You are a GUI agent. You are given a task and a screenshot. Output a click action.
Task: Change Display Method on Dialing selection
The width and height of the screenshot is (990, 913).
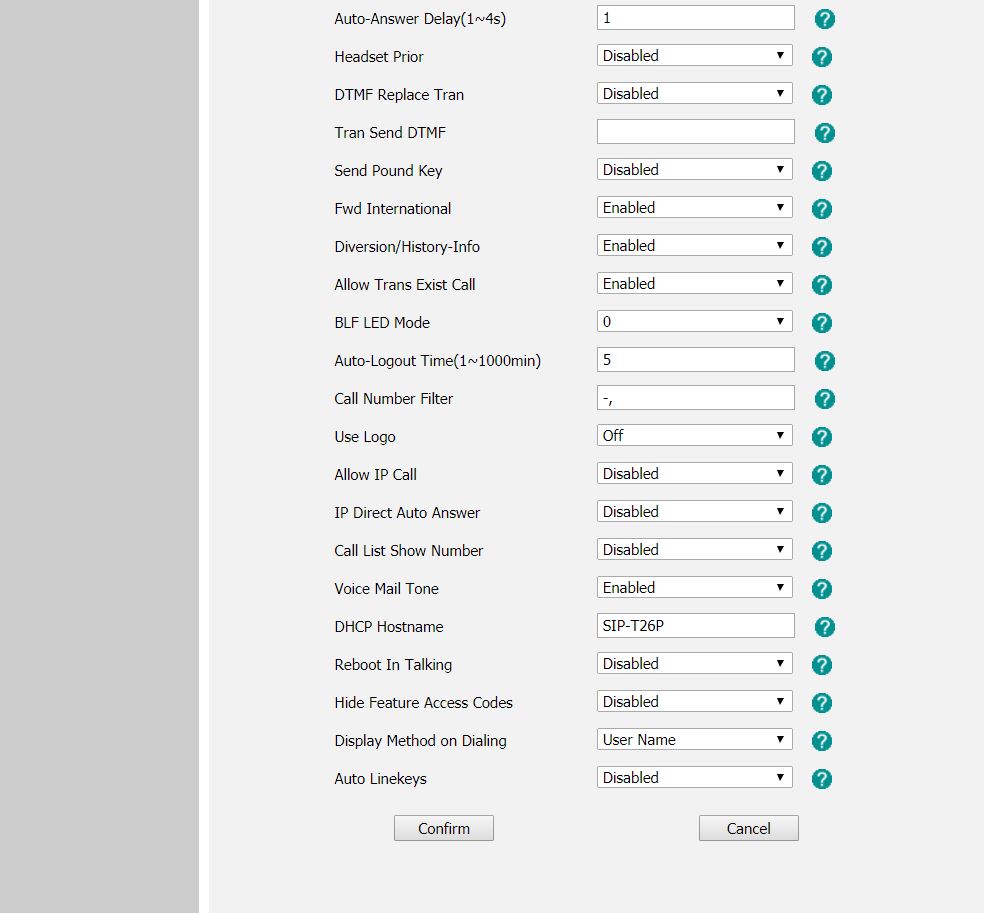(695, 739)
